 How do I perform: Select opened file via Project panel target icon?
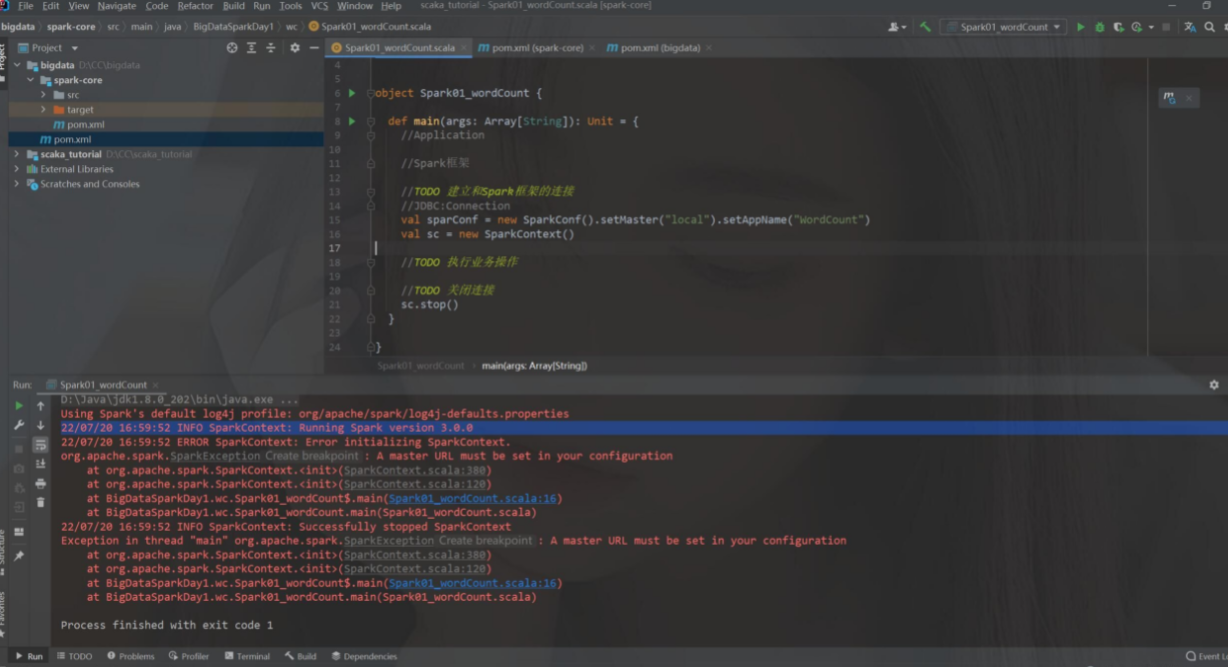[x=232, y=48]
